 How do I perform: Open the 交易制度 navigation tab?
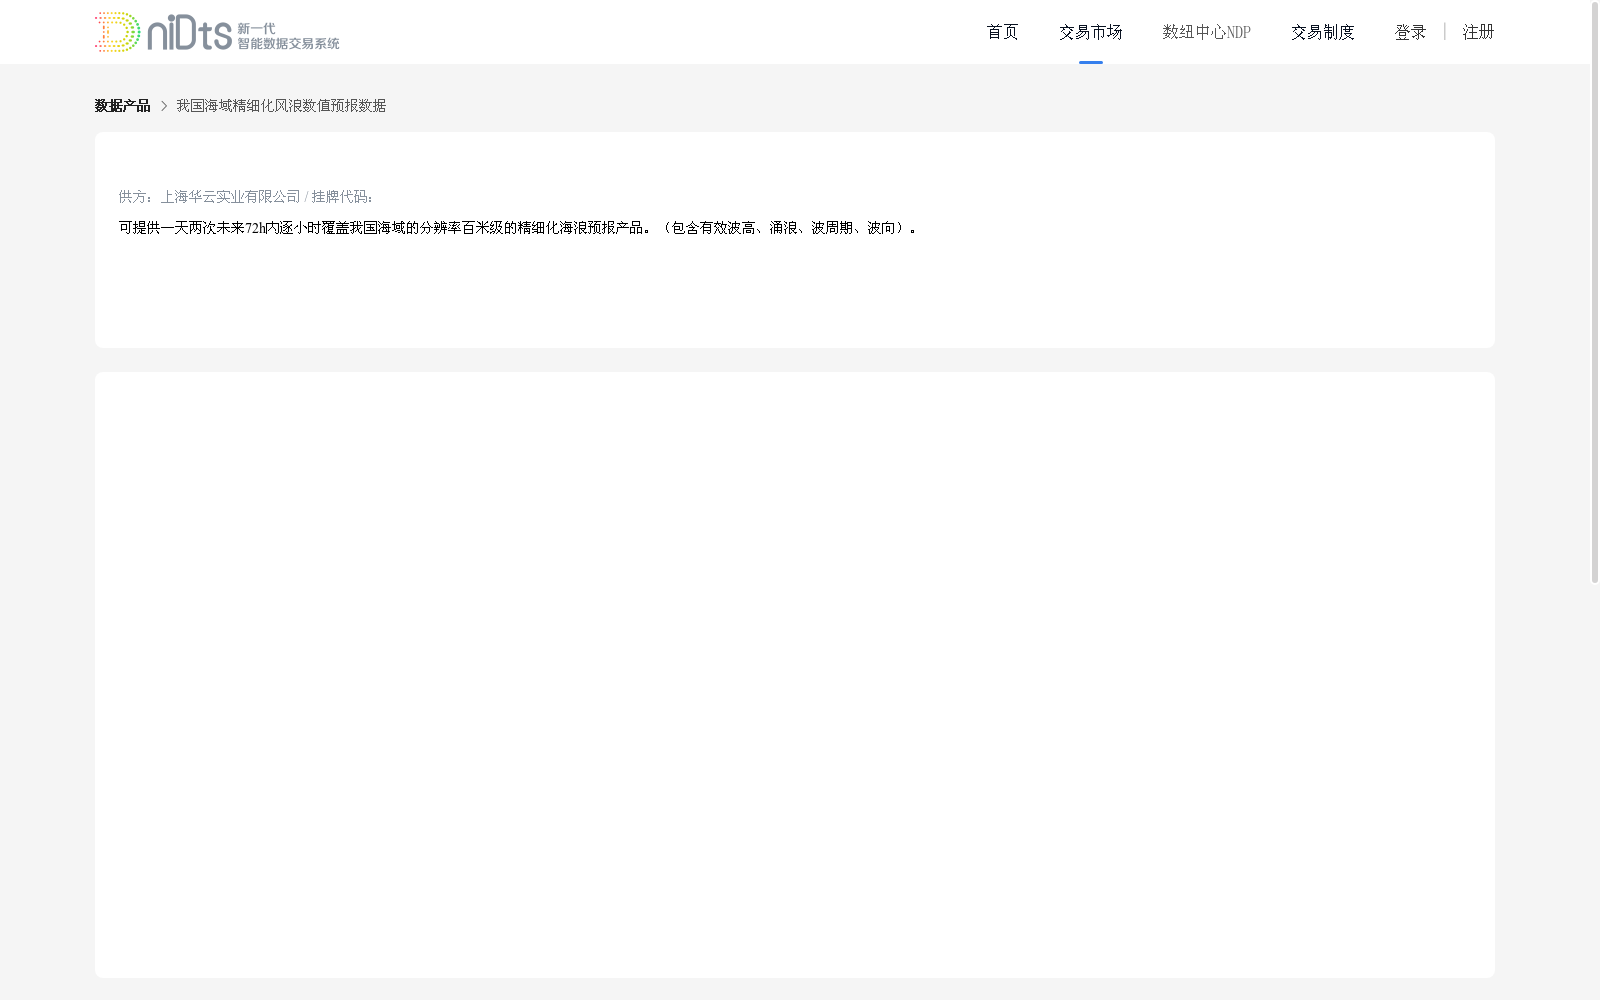coord(1322,32)
